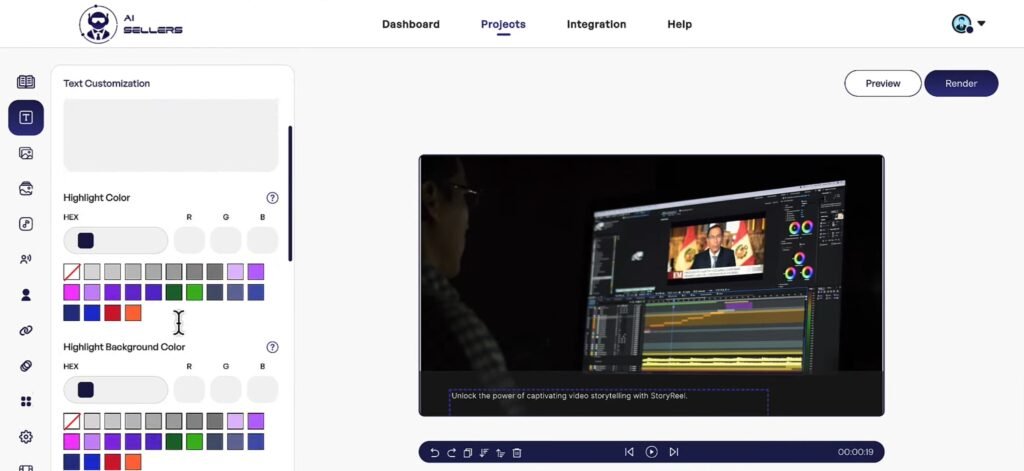Pick the bright green swatch under Highlight Color

tap(194, 292)
